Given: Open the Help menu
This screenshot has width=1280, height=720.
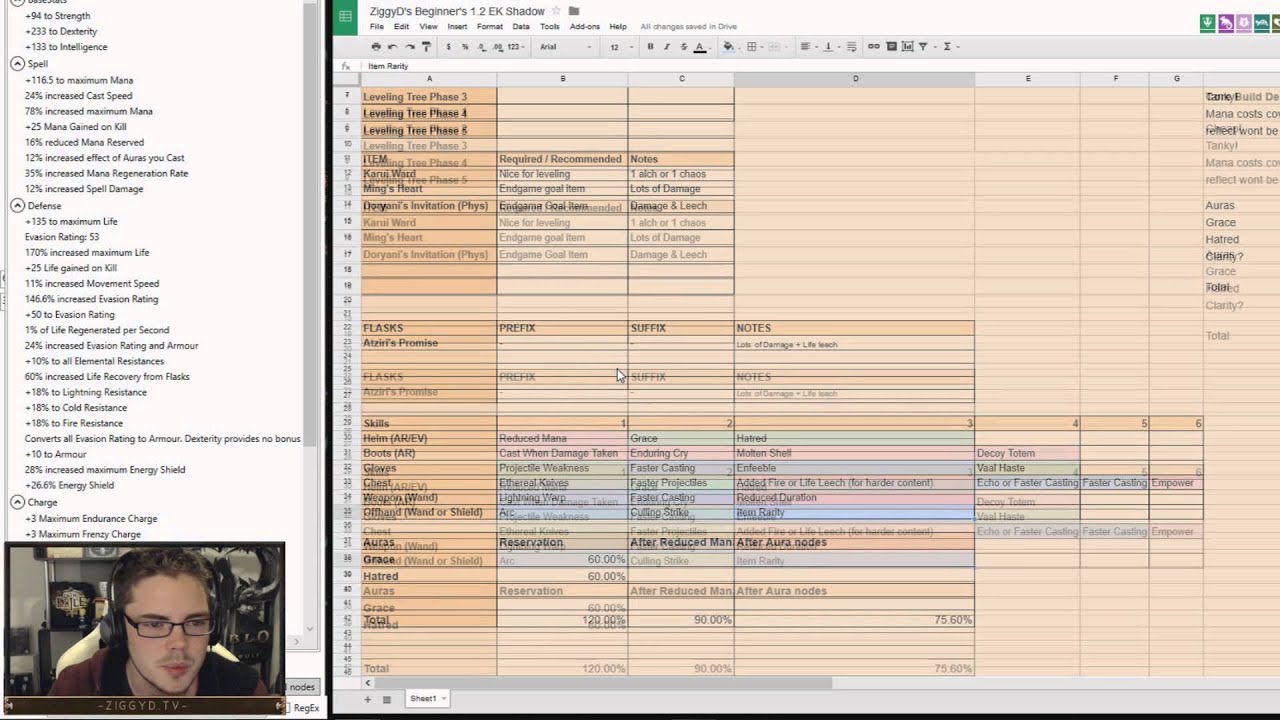Looking at the screenshot, I should (618, 27).
